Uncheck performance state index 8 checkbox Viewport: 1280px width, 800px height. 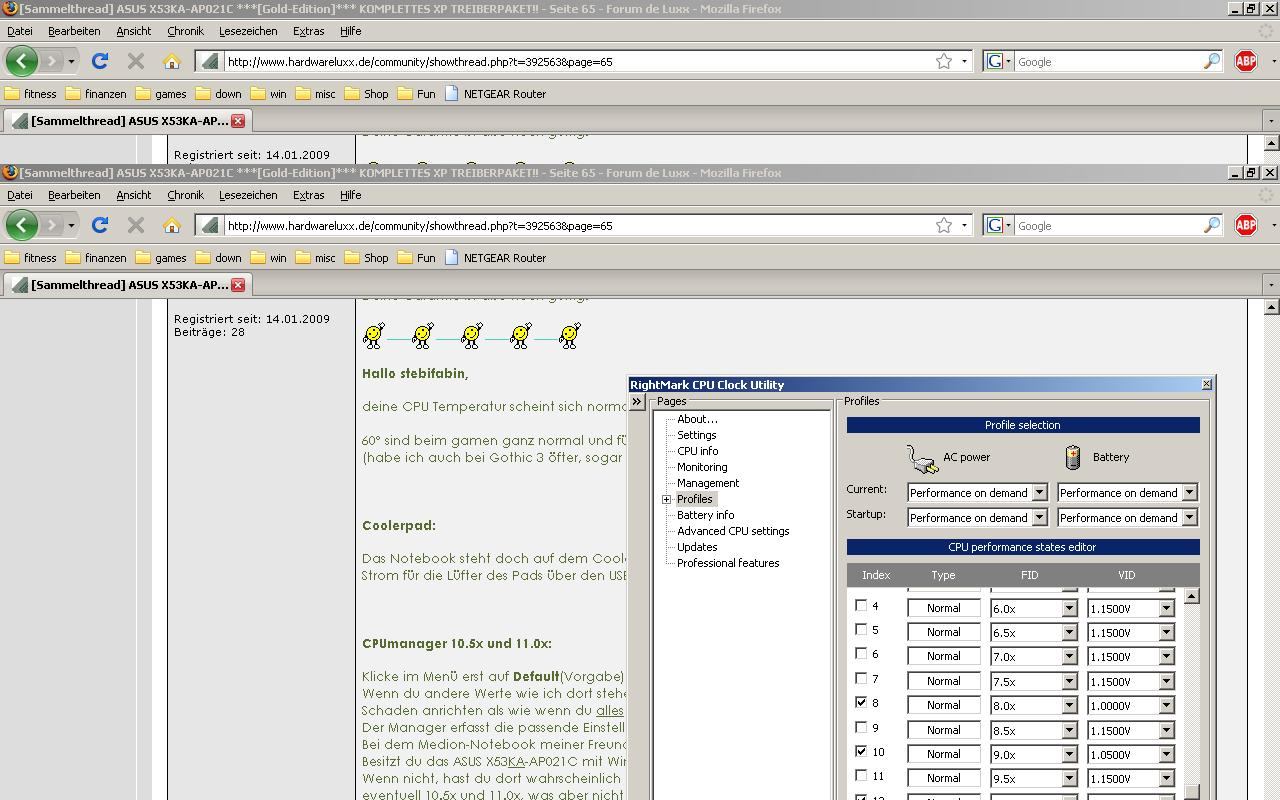(861, 703)
